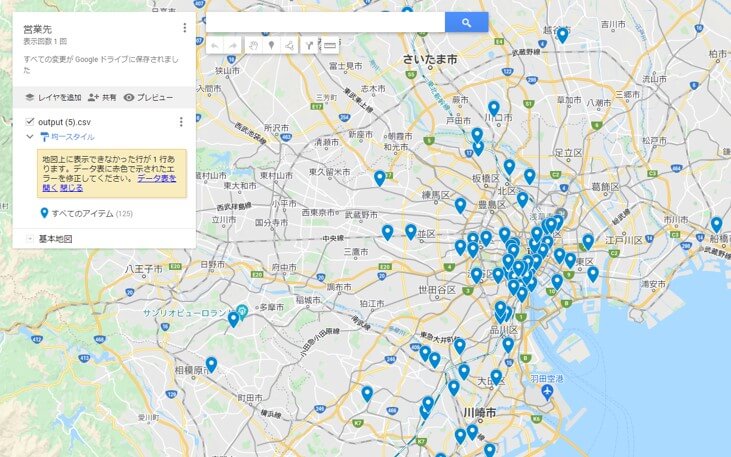Viewport: 731px width, 457px height.
Task: Click the 川崎市 map label
Action: point(480,412)
